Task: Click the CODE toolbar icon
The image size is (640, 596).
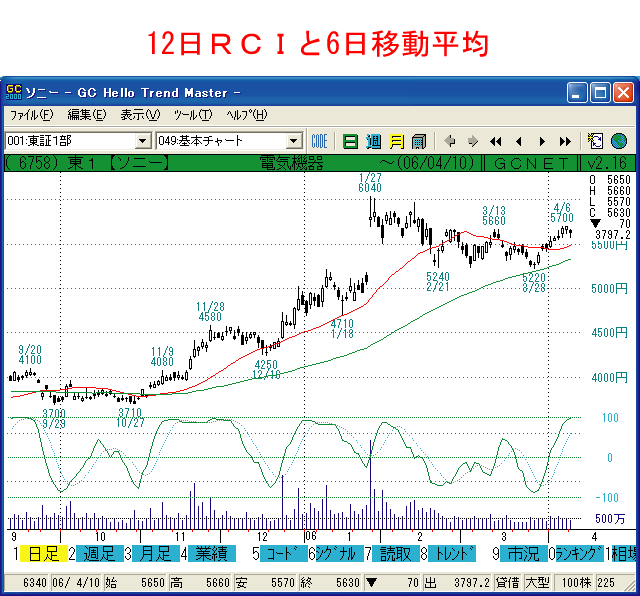Action: point(319,142)
